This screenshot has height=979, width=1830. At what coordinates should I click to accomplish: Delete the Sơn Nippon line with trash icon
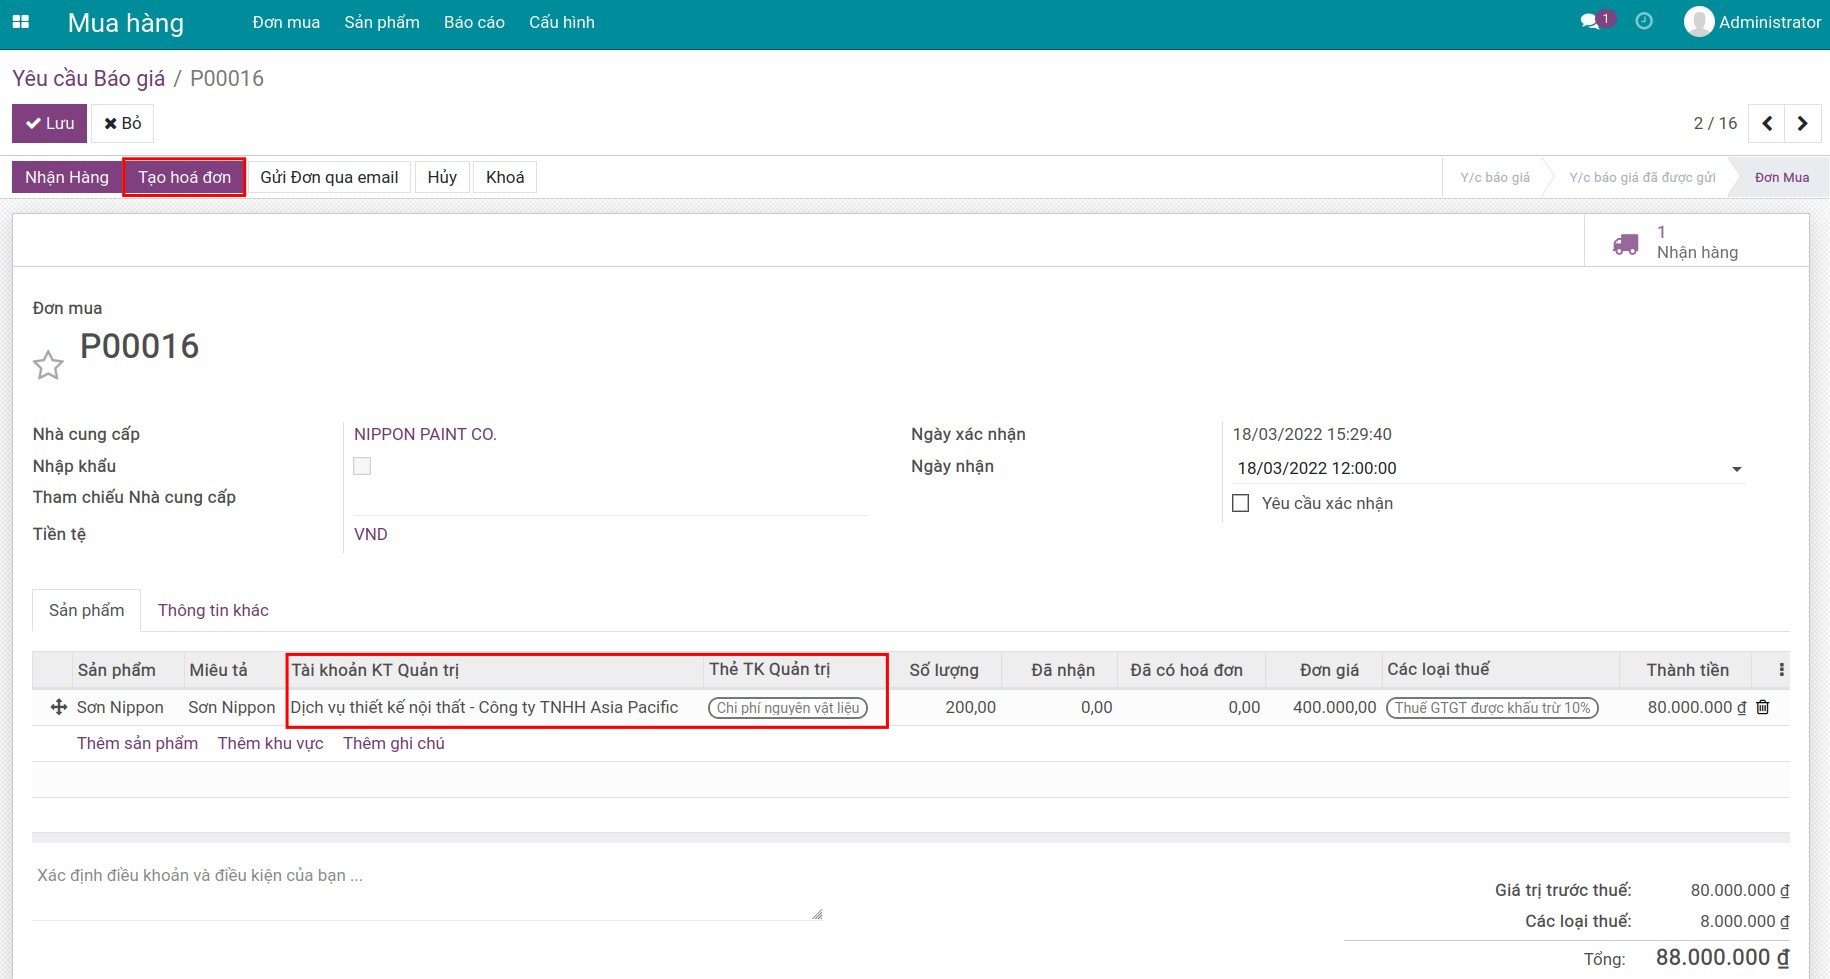1763,707
